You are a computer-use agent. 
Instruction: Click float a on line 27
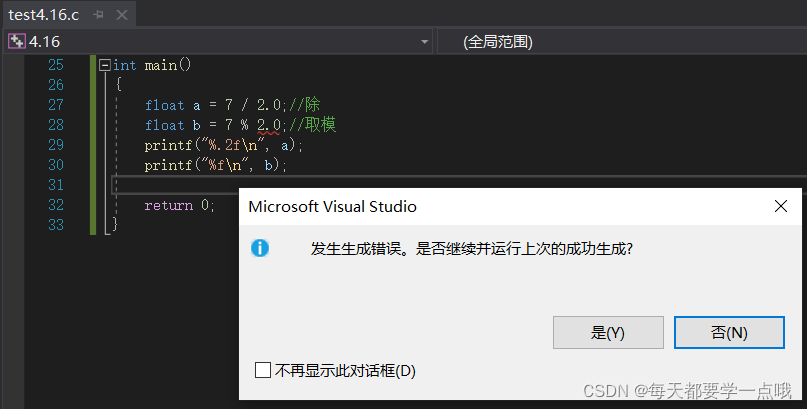pos(172,105)
